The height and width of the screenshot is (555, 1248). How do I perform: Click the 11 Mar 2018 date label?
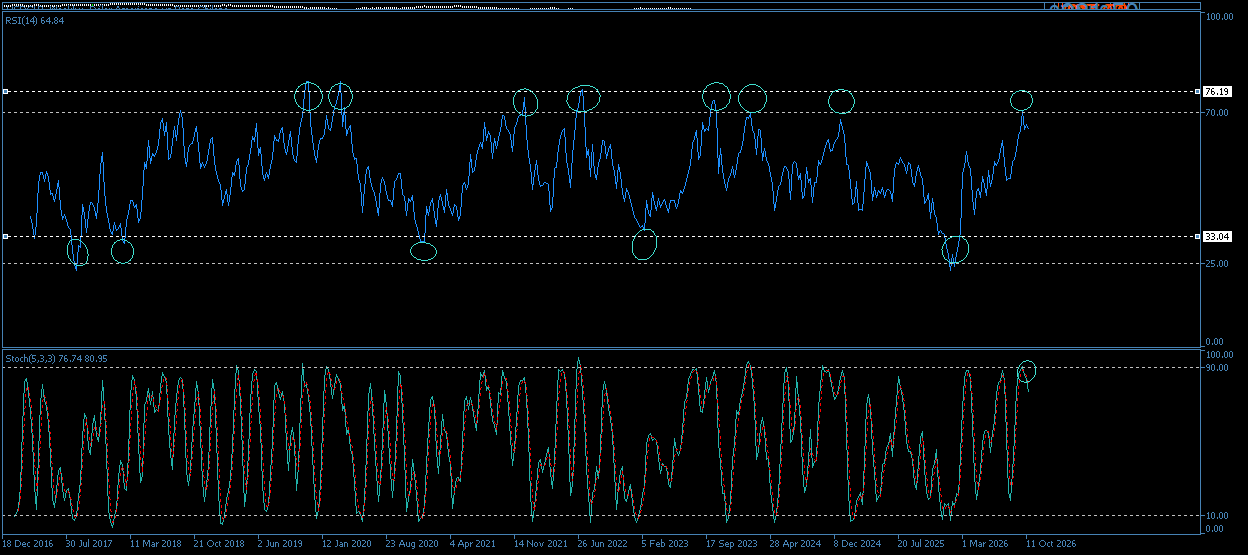156,544
